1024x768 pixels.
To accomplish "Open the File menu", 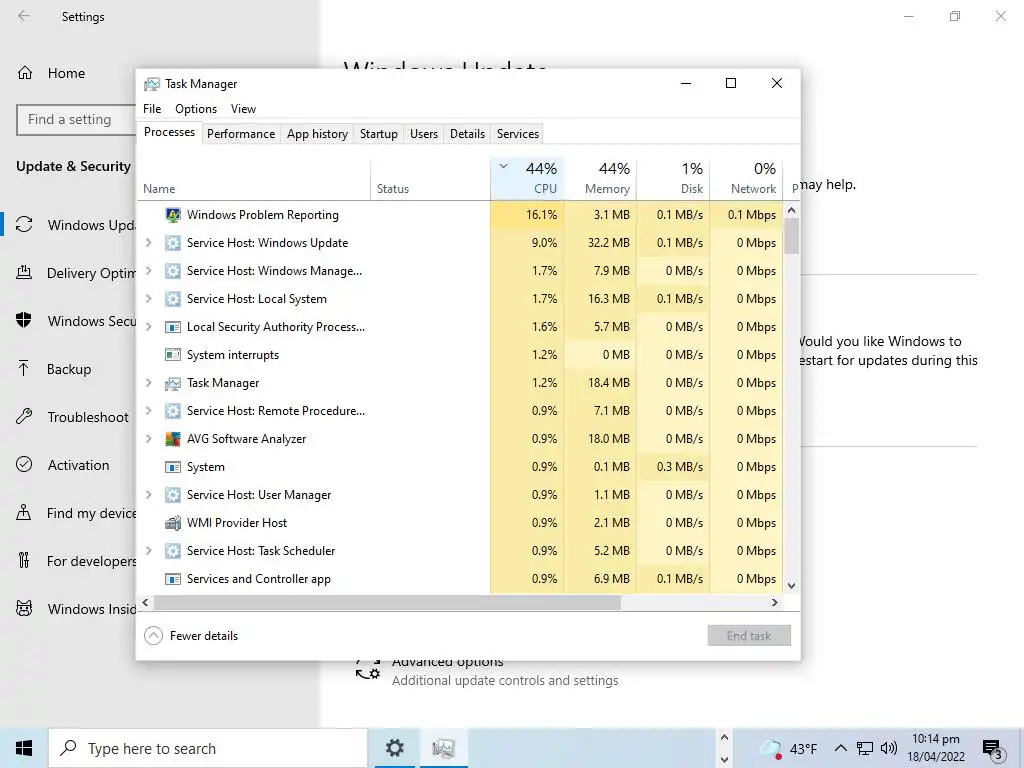I will point(152,109).
